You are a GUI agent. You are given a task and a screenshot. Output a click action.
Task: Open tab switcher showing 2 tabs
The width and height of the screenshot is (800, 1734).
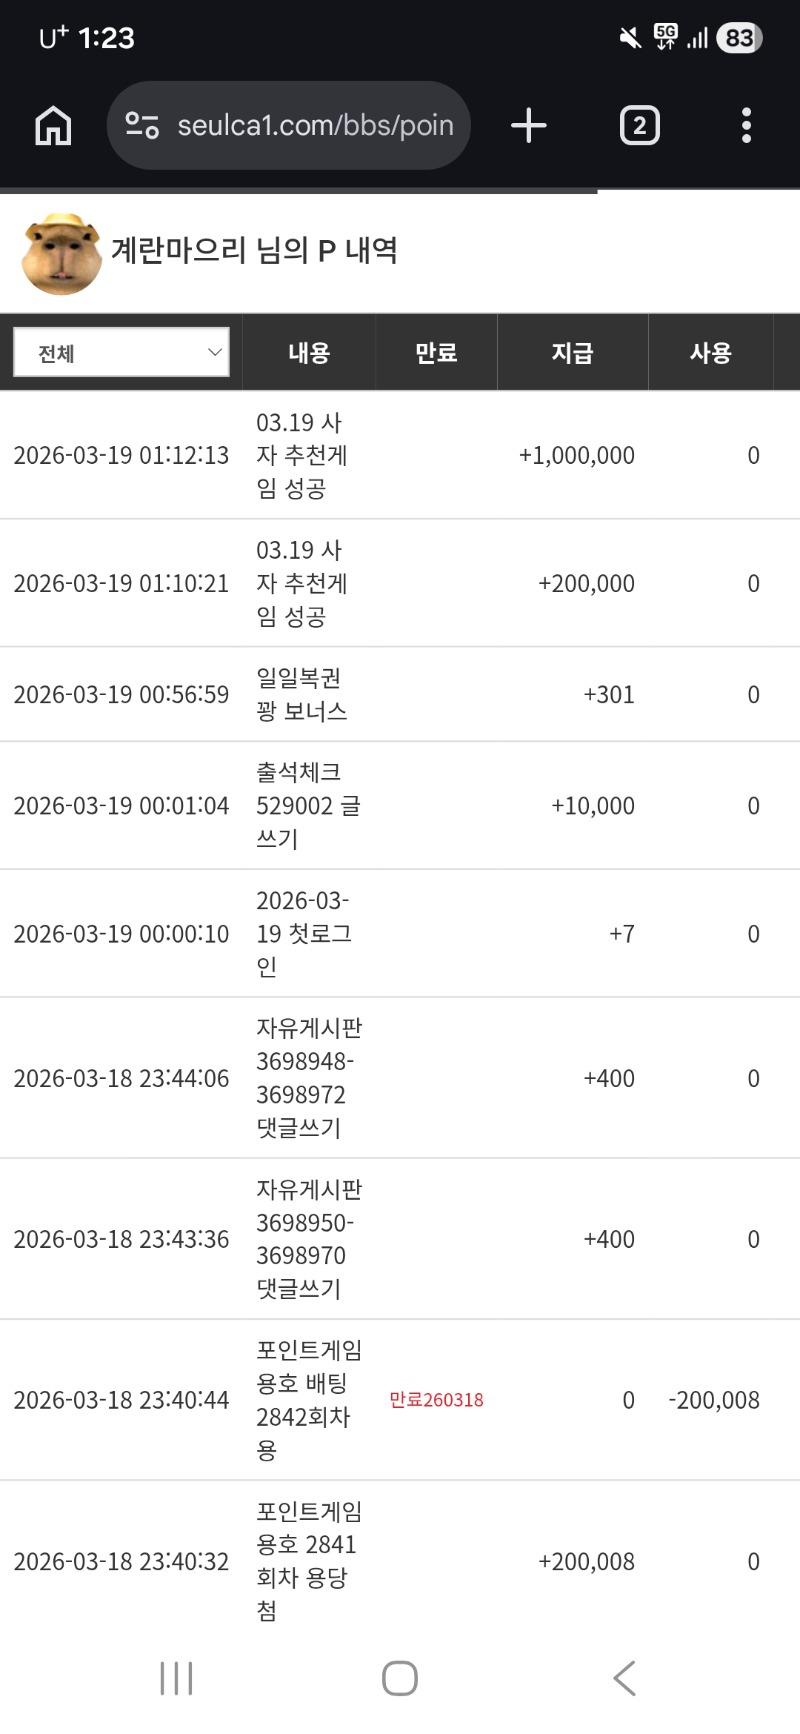[639, 126]
